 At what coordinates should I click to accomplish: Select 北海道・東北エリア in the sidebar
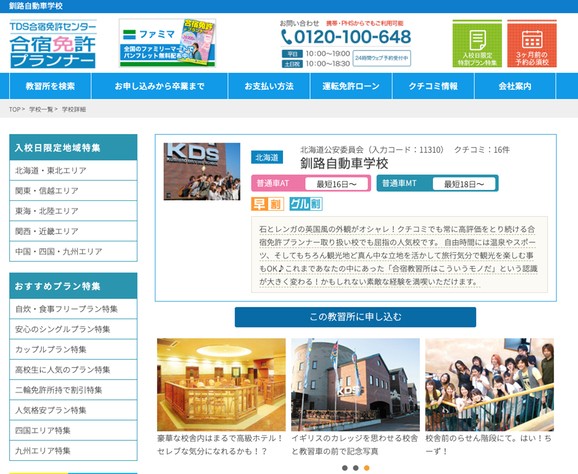click(73, 170)
